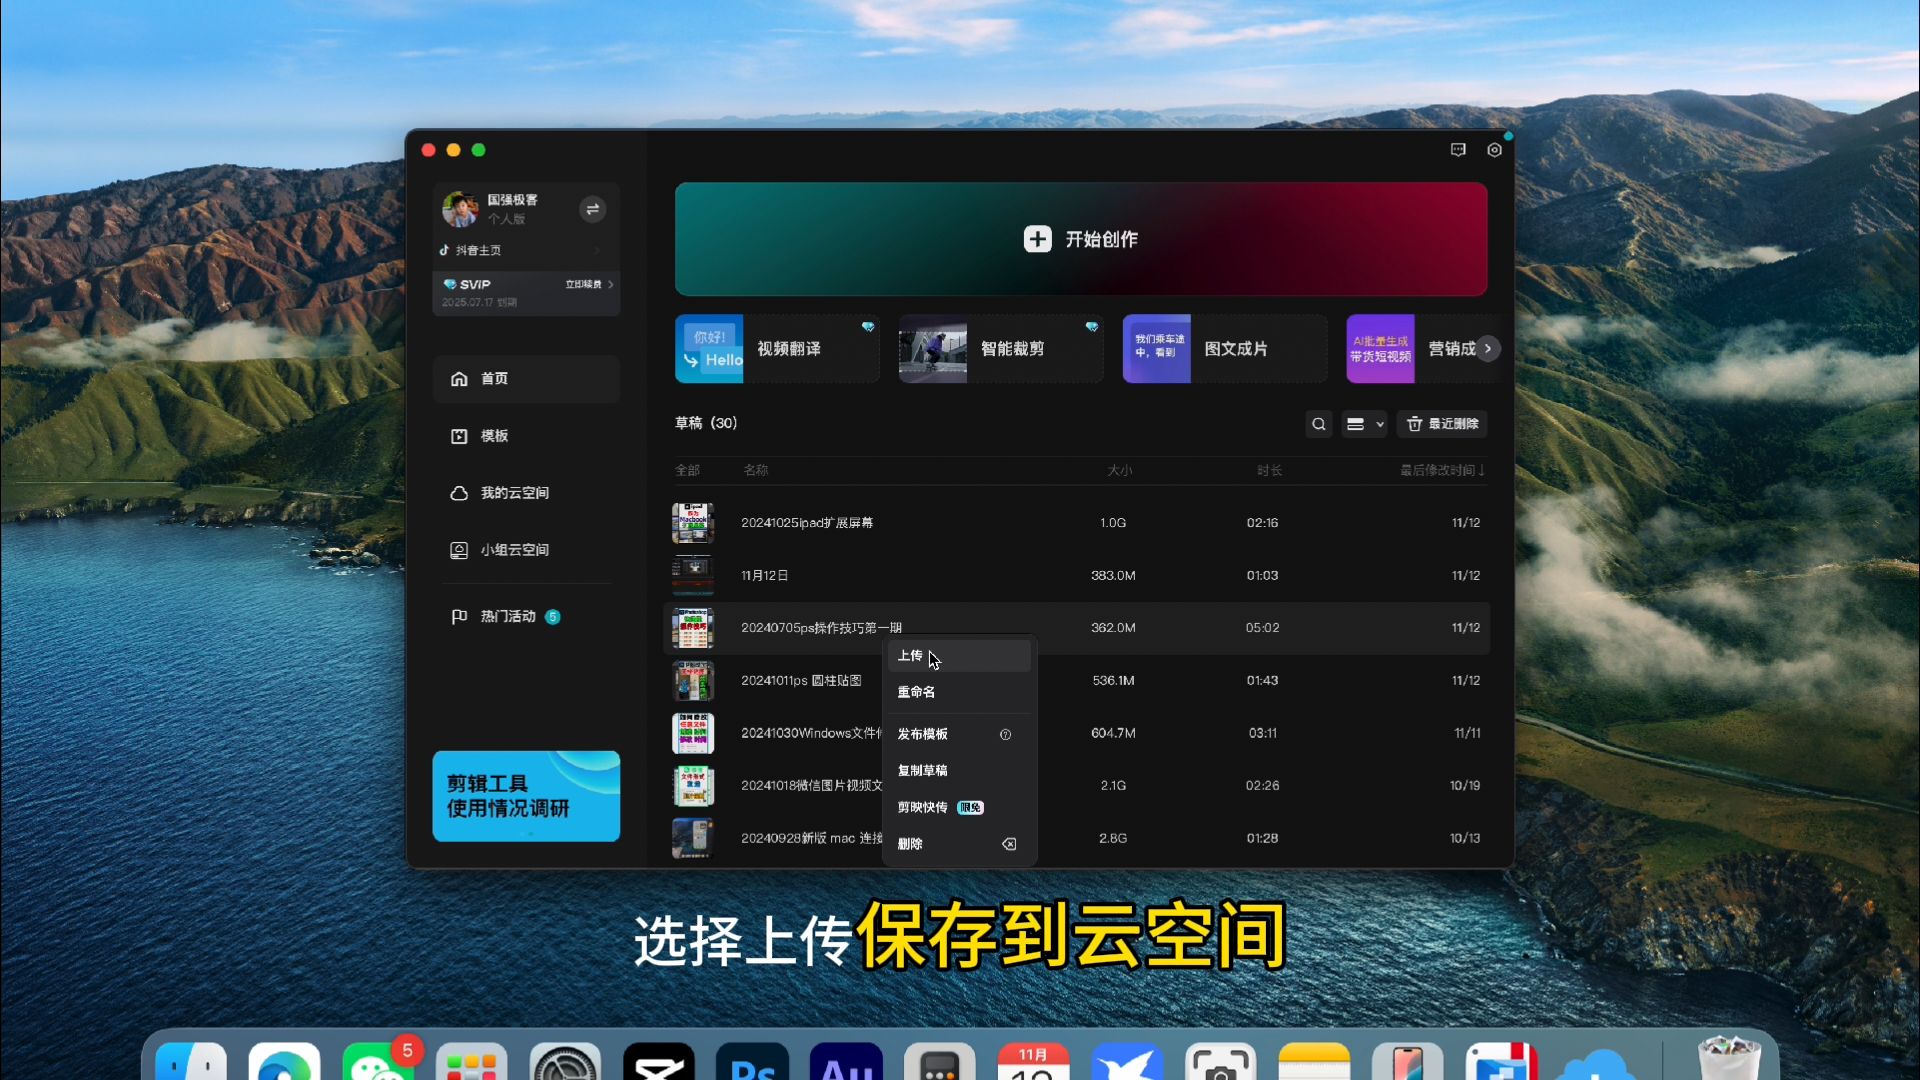The height and width of the screenshot is (1080, 1920).
Task: Sort drafts by 最后修改时间 column
Action: point(1442,470)
